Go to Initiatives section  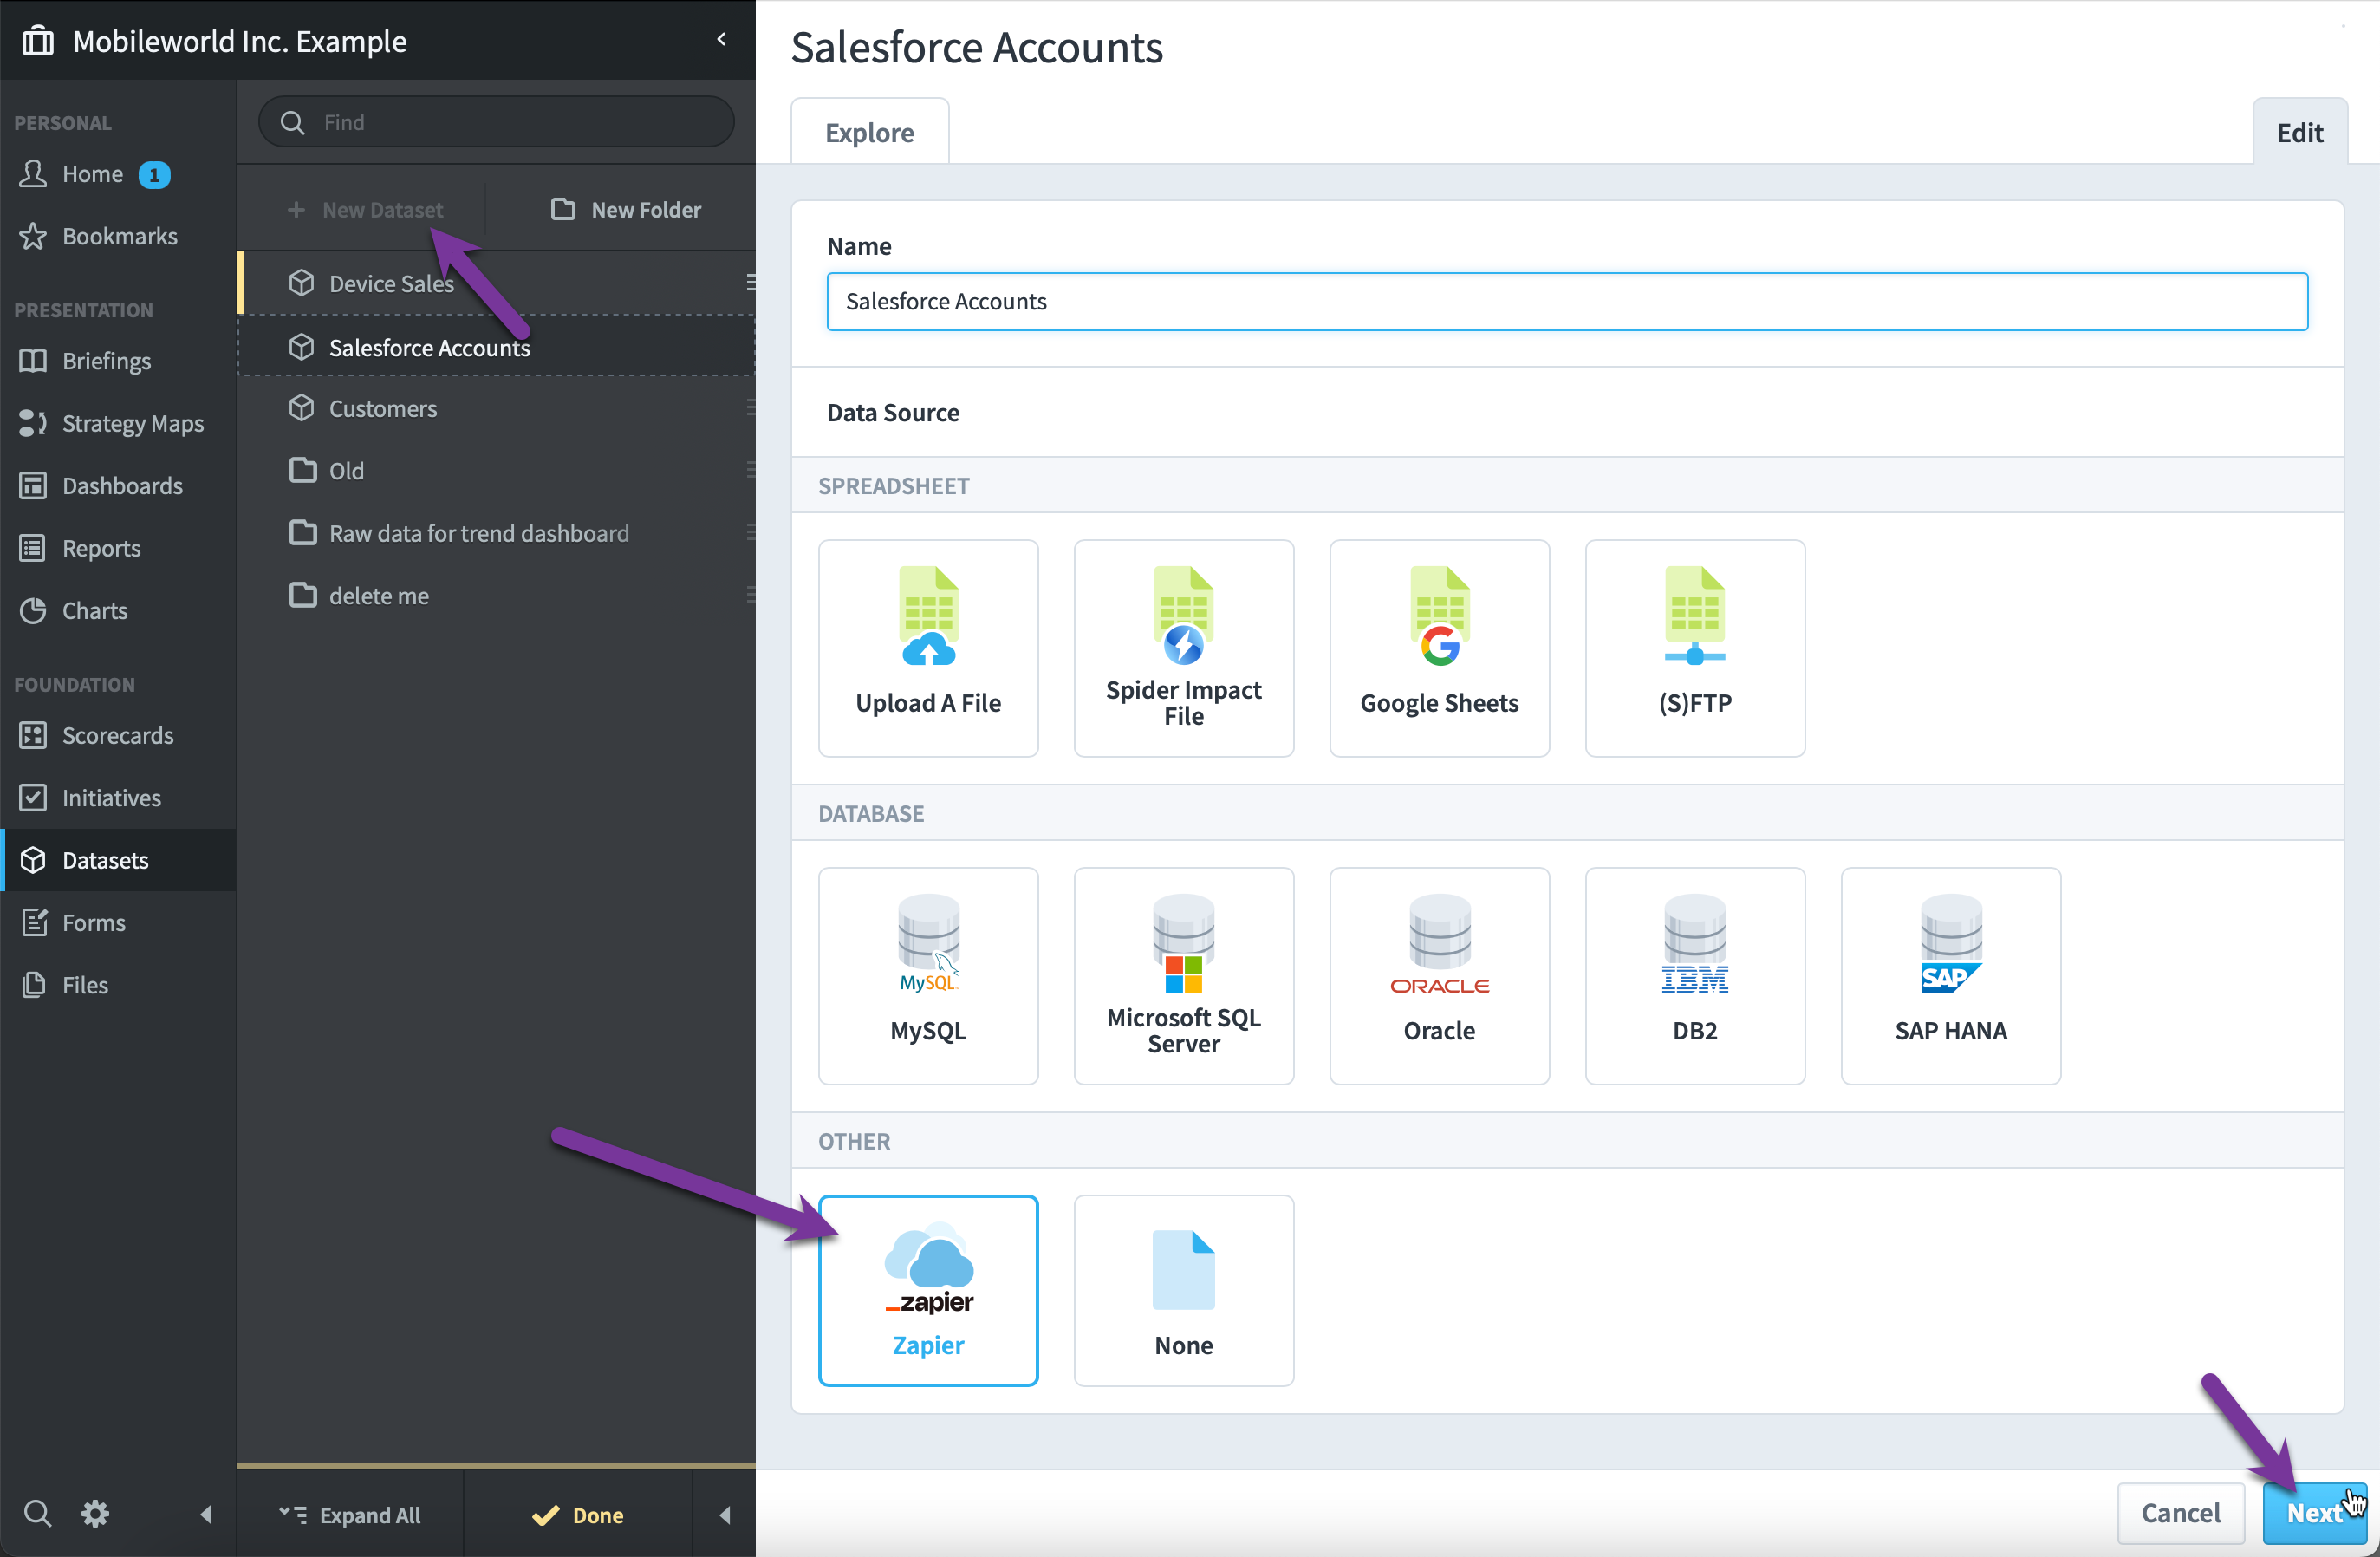(x=111, y=798)
